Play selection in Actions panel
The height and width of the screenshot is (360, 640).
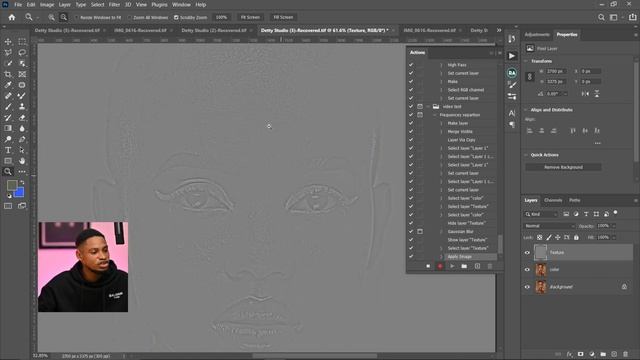point(452,266)
